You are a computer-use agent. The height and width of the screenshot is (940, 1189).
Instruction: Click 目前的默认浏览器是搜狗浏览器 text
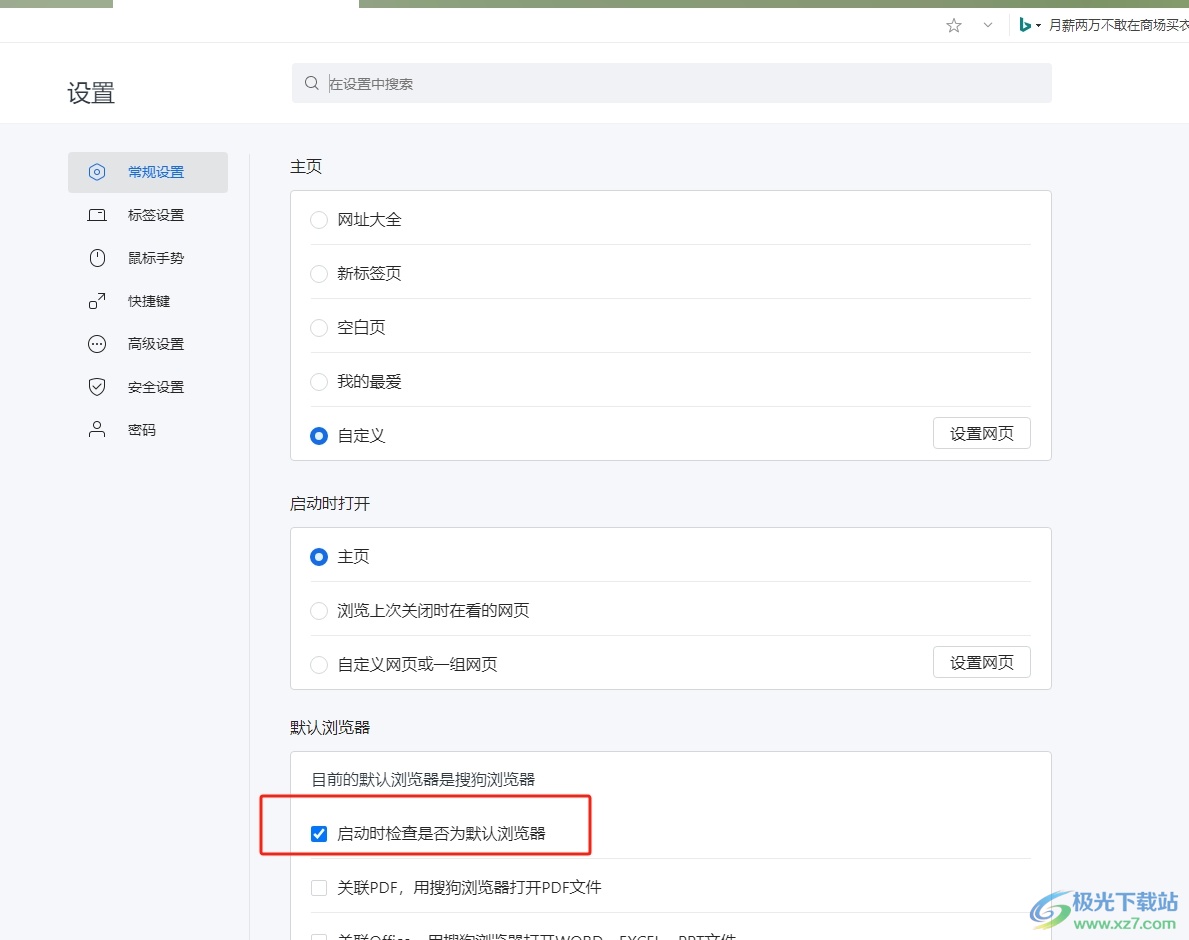[423, 779]
